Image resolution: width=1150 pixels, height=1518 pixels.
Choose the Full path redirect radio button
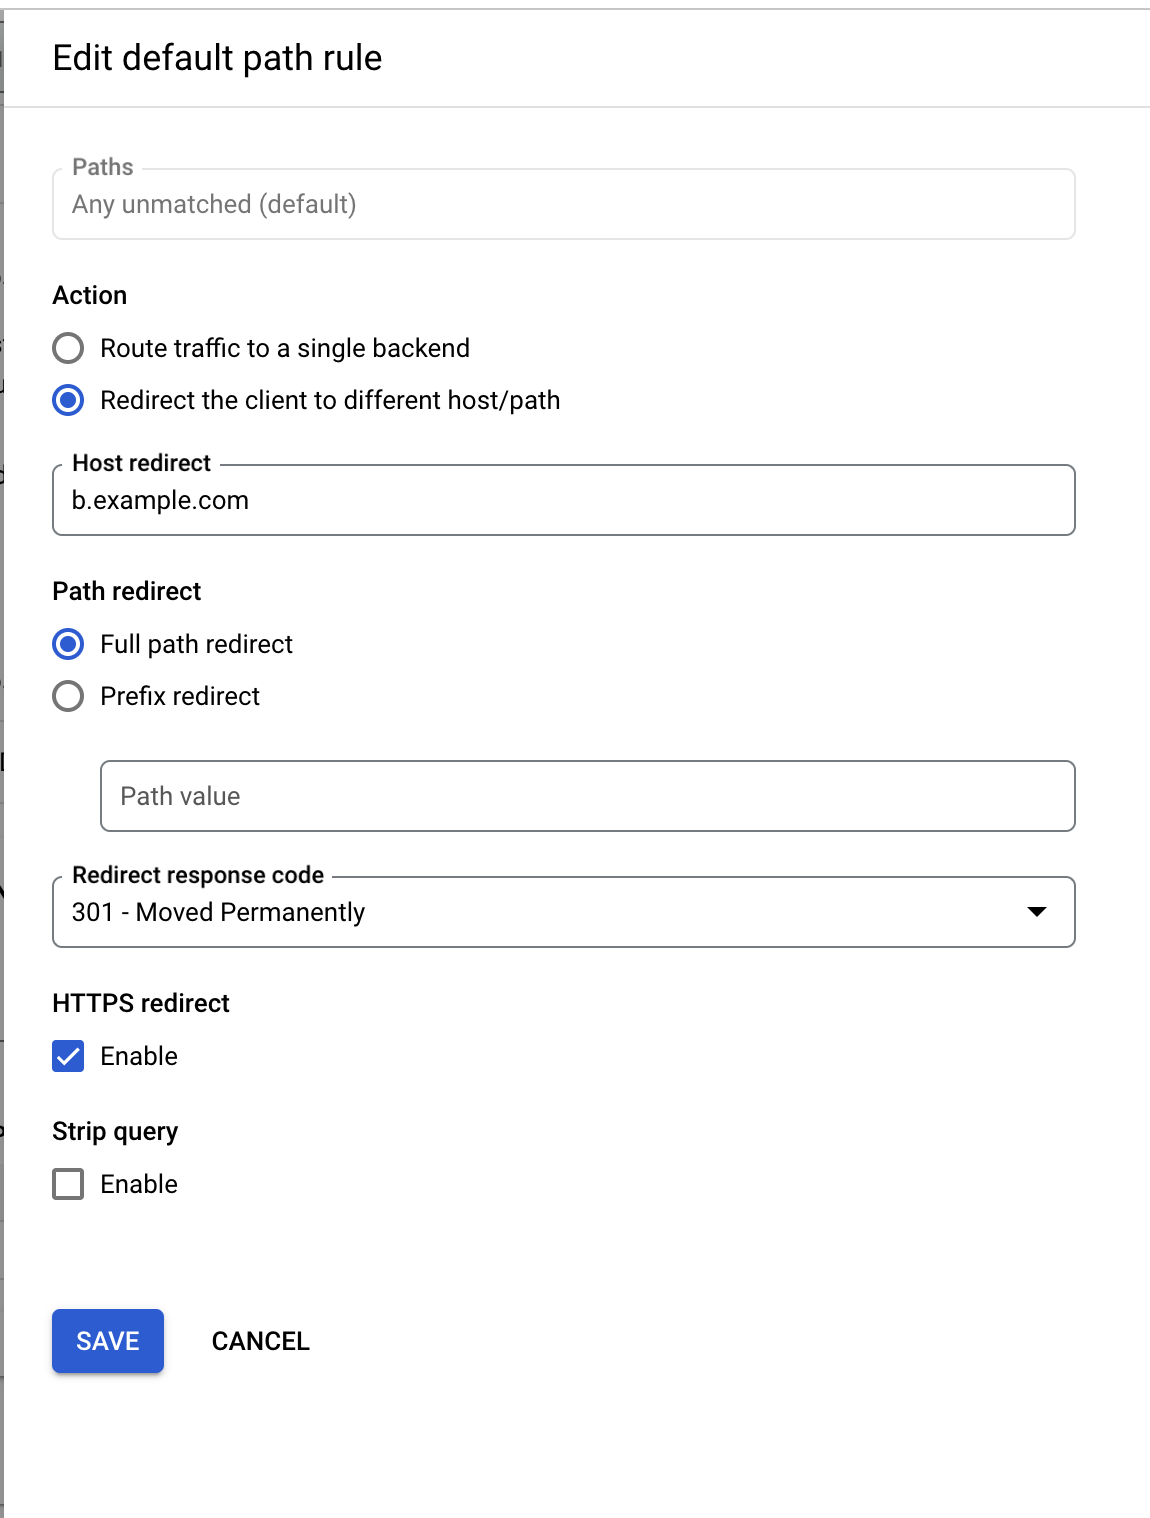click(68, 644)
